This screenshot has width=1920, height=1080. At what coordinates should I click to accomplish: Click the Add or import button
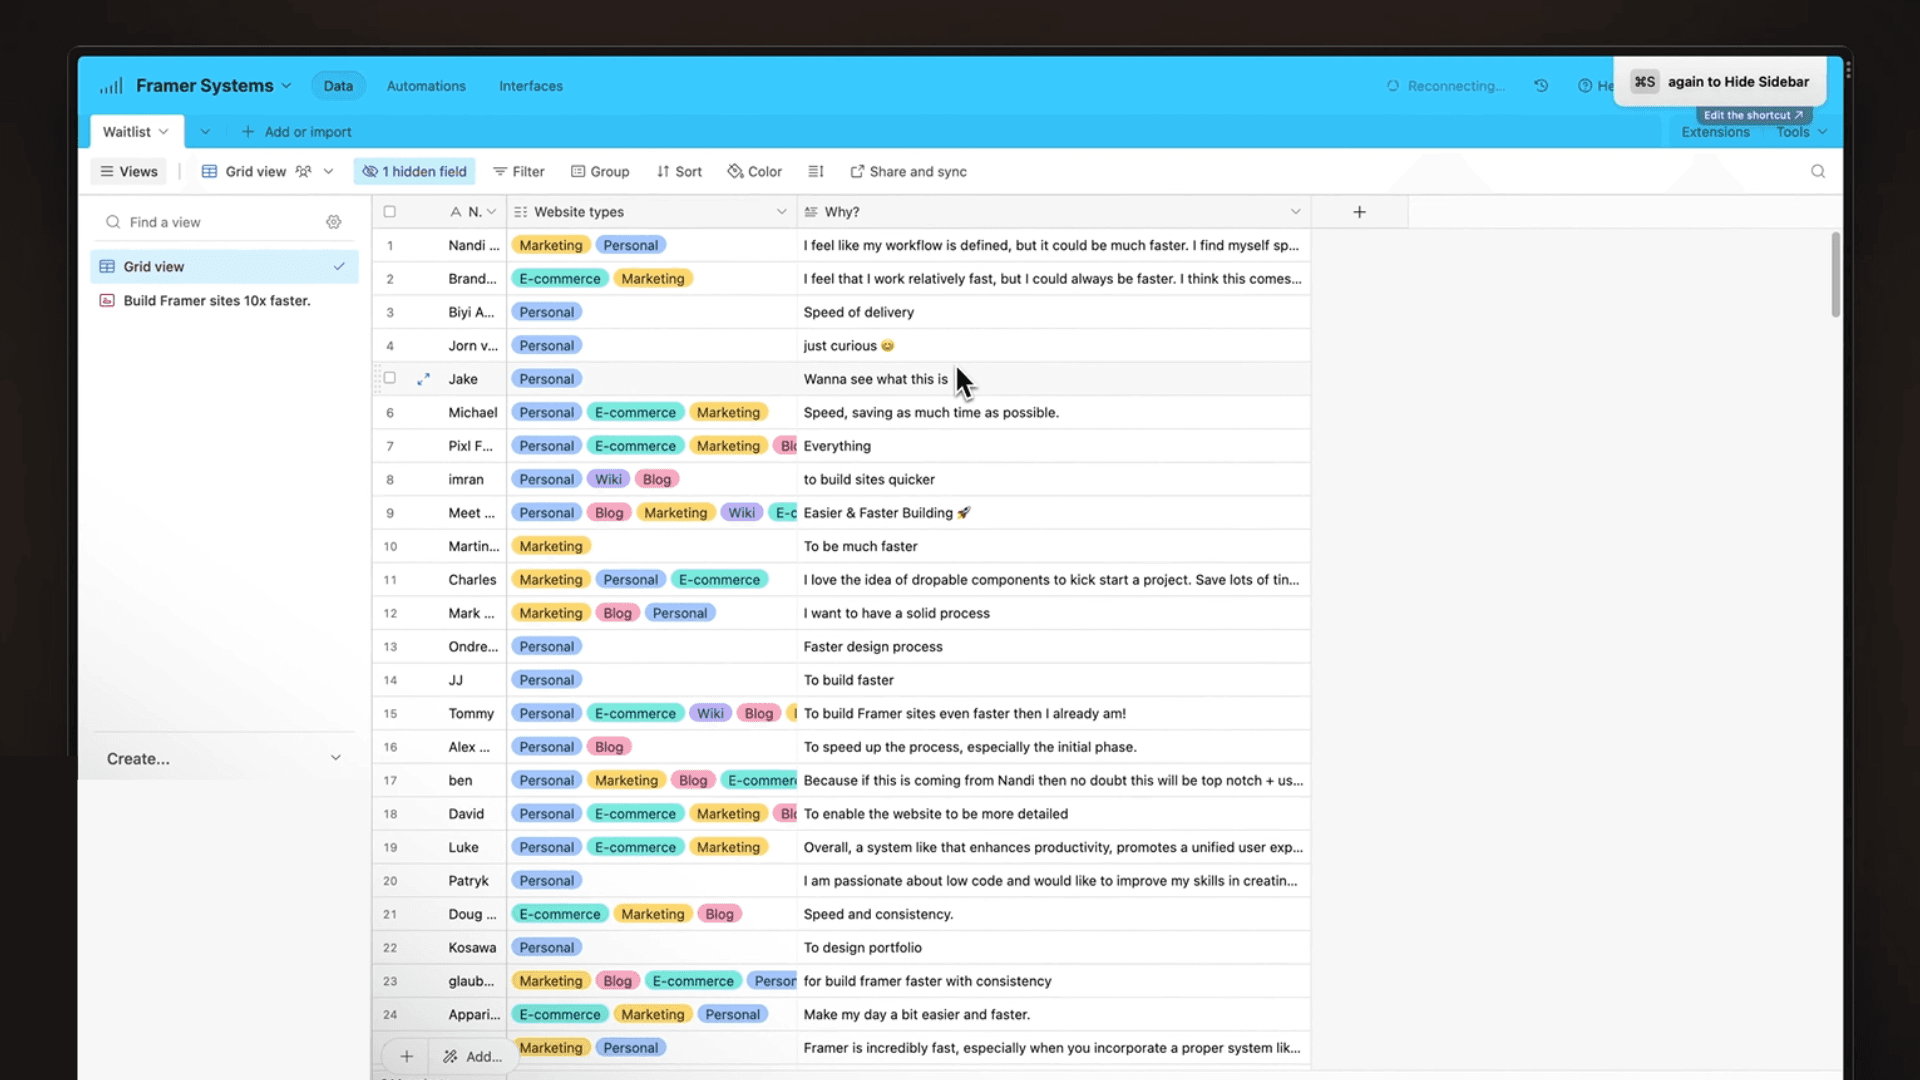coord(297,131)
